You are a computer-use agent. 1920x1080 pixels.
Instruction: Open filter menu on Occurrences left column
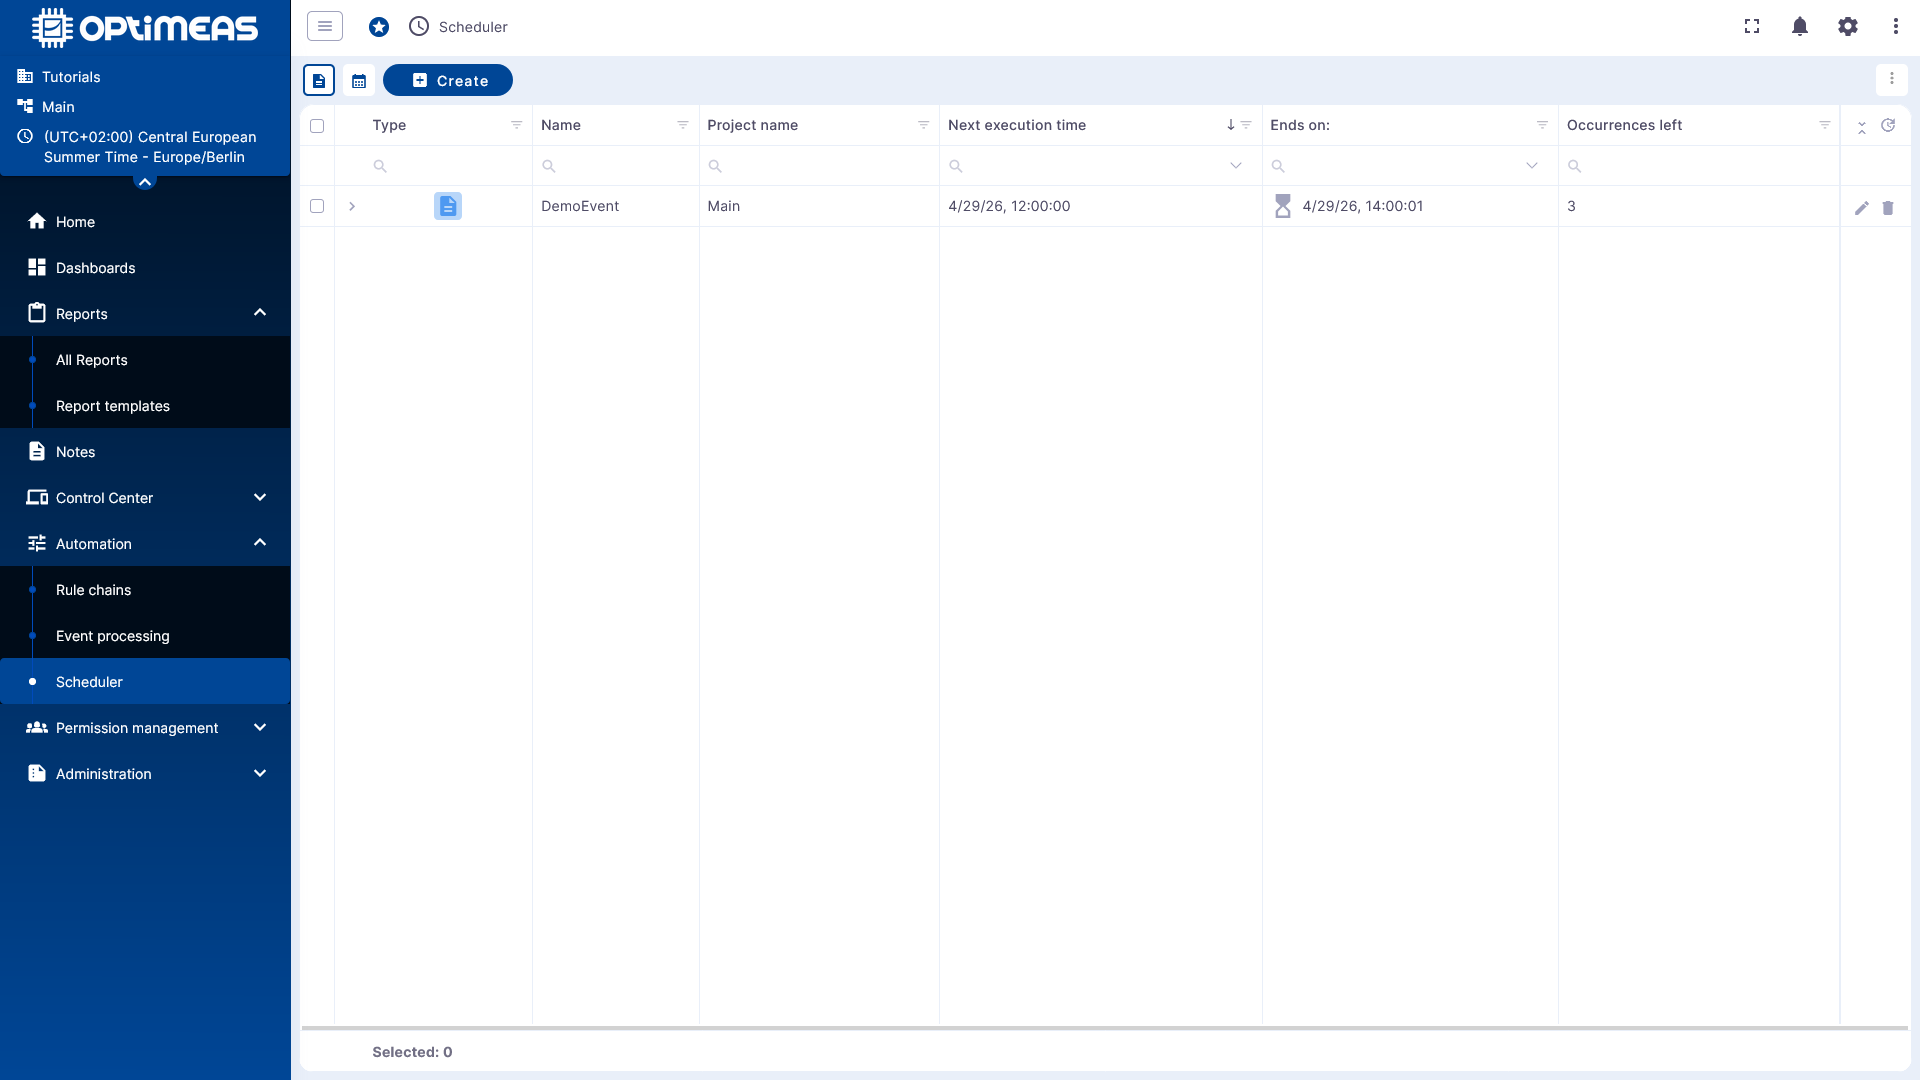pos(1825,125)
